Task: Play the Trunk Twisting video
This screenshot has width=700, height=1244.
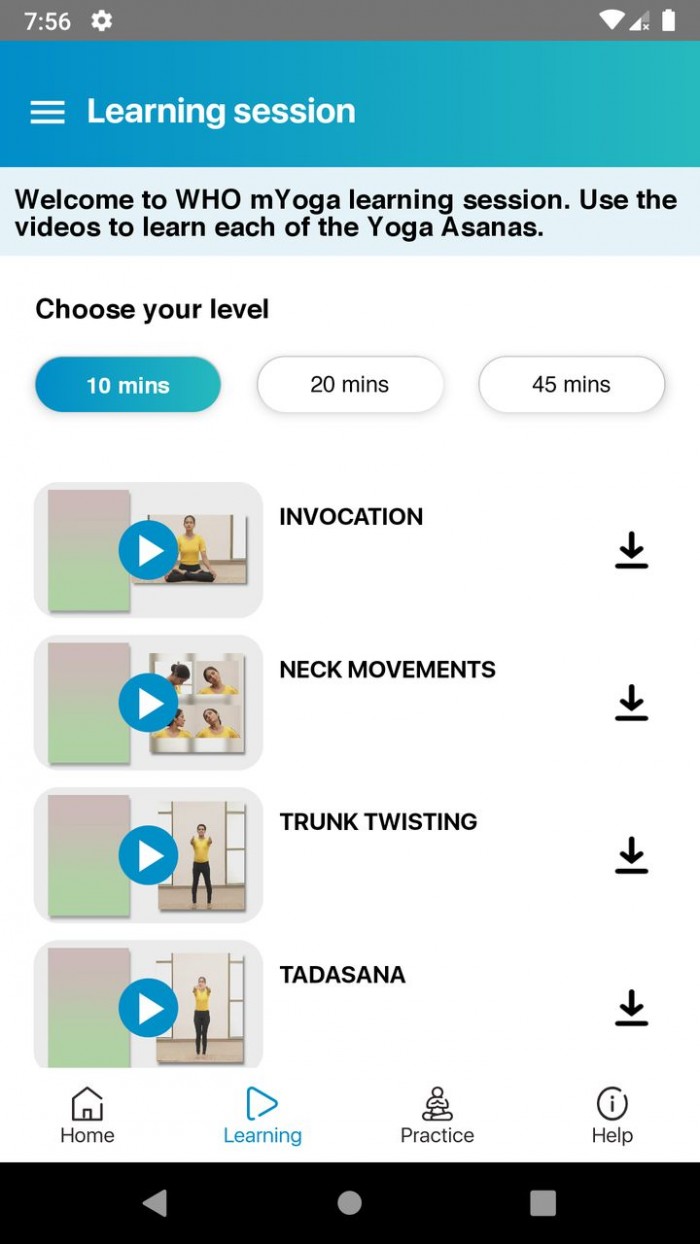Action: (x=149, y=855)
